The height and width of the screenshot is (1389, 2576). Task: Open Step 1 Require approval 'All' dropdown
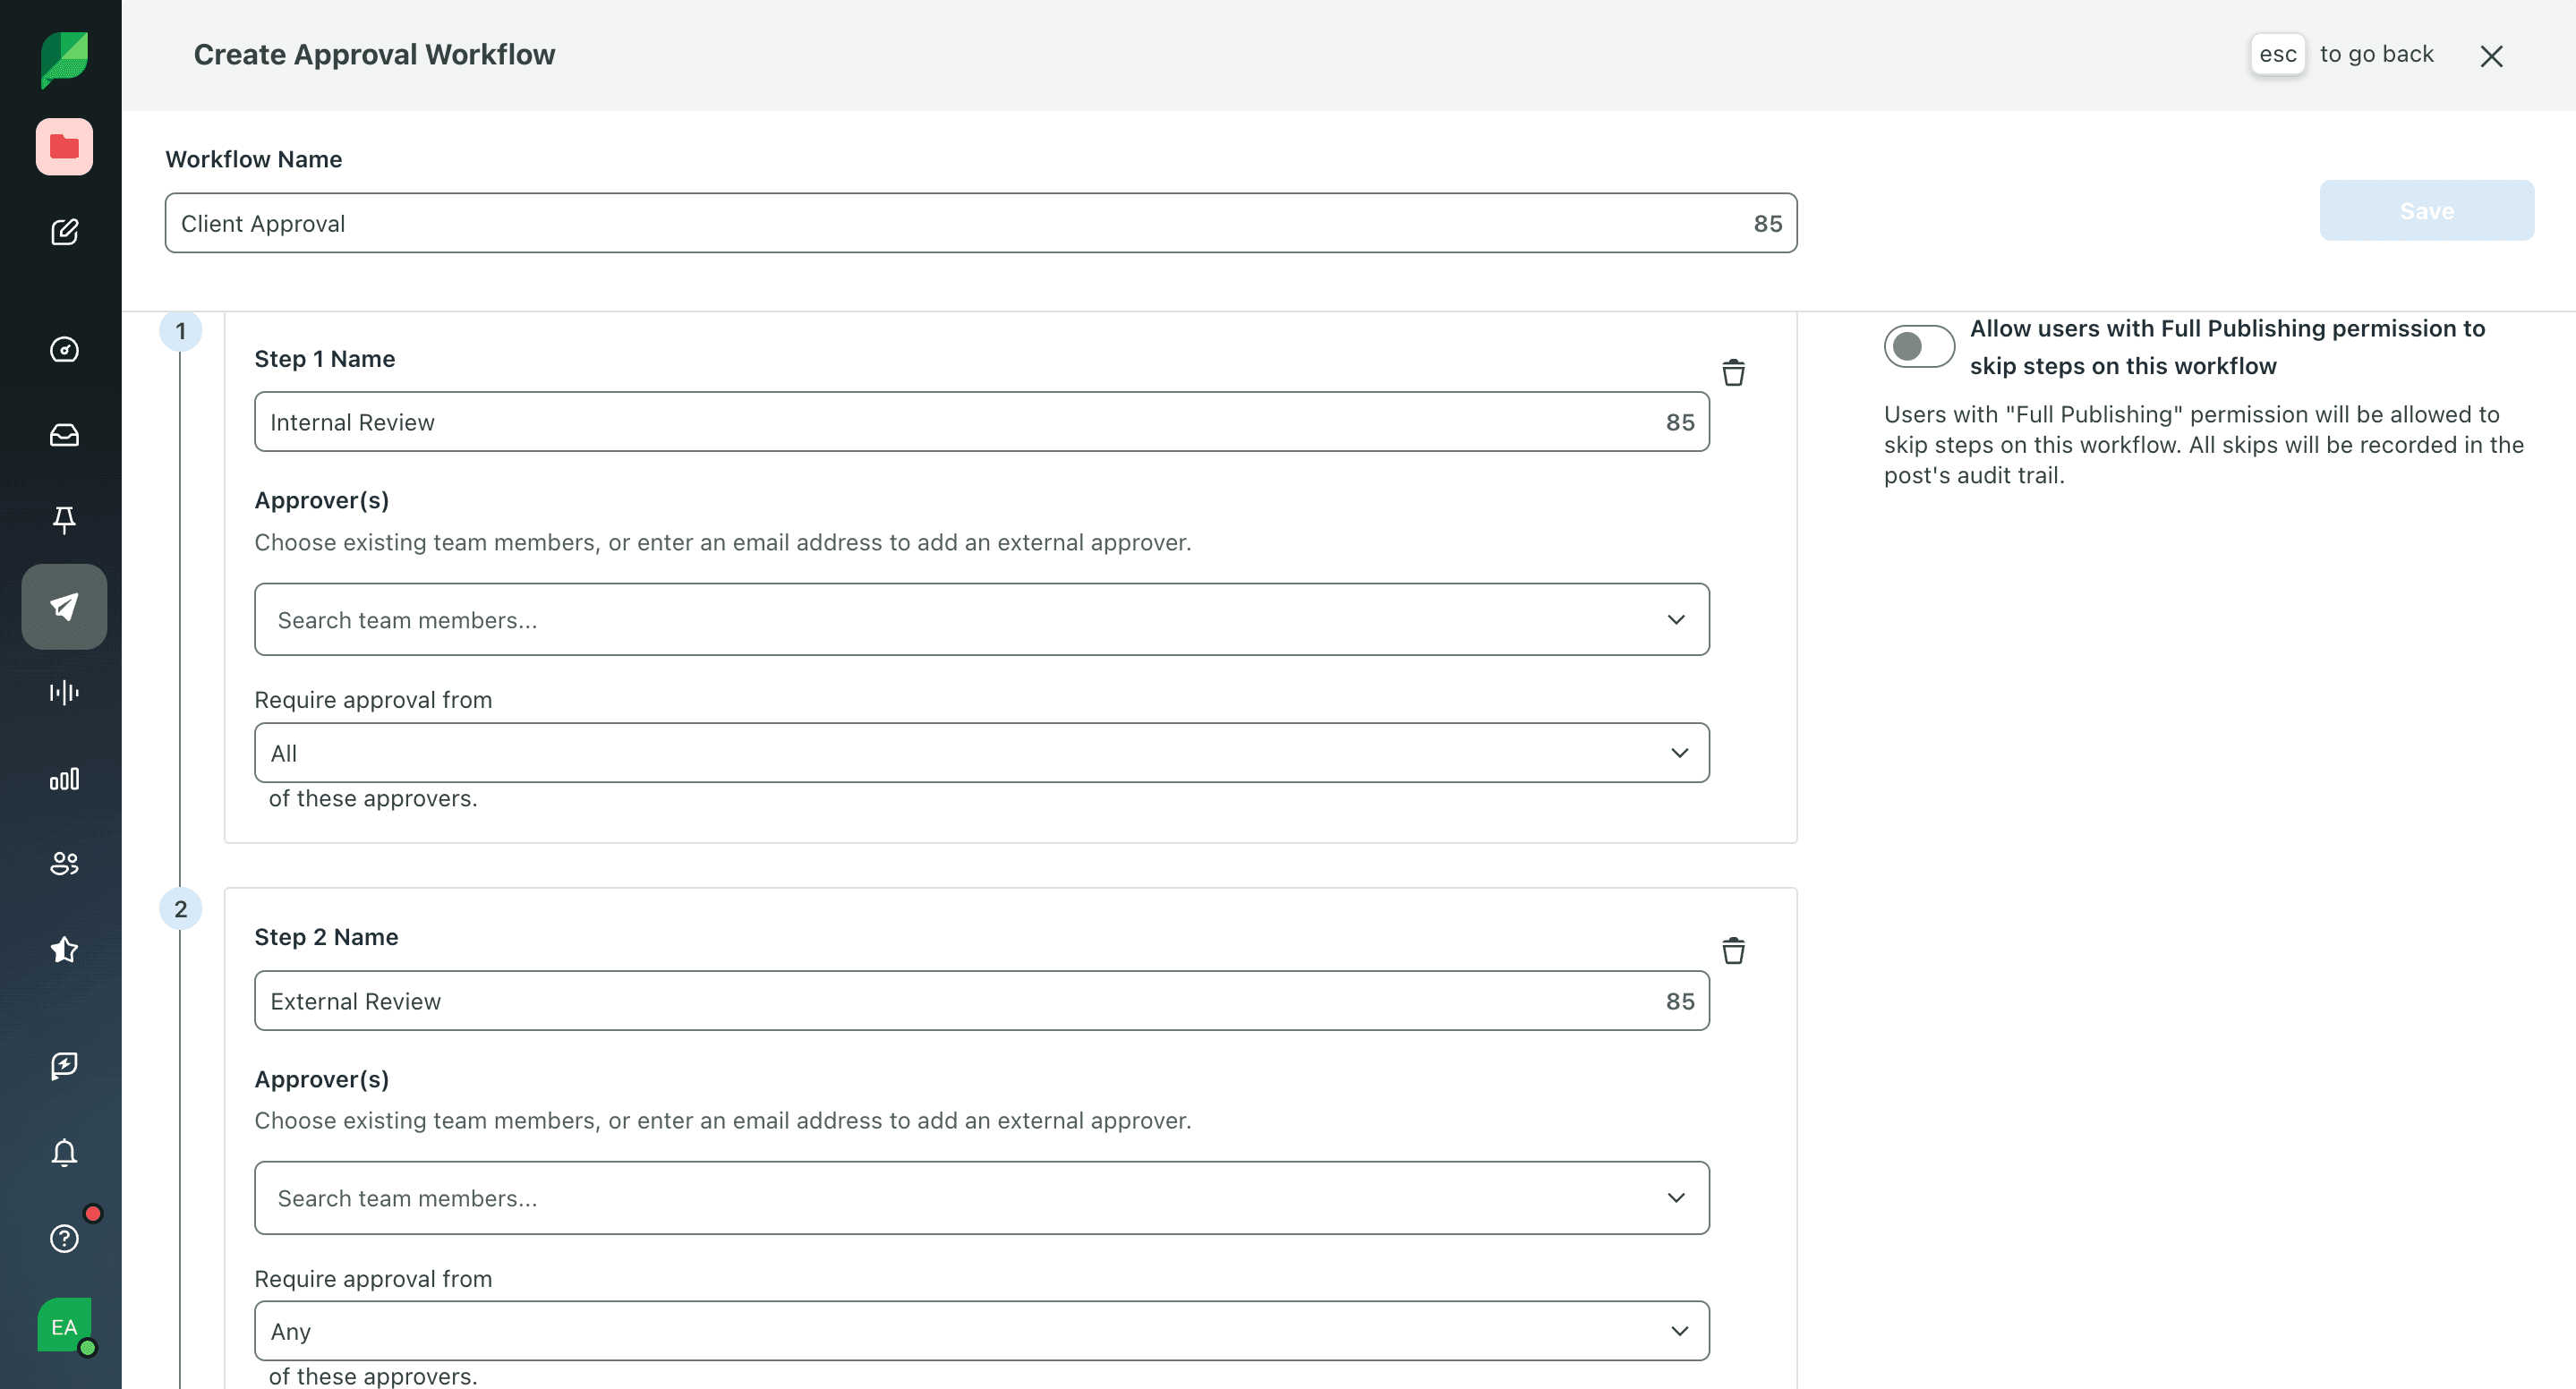click(x=981, y=752)
